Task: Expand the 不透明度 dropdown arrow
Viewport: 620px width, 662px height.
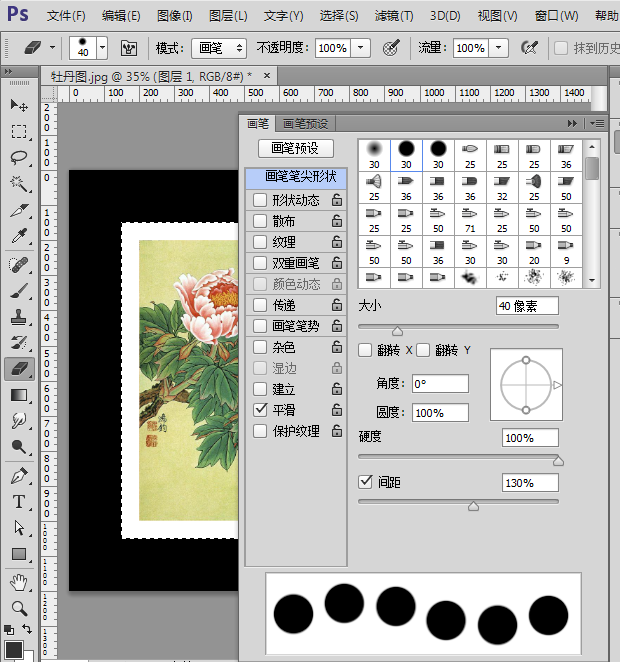Action: (360, 48)
